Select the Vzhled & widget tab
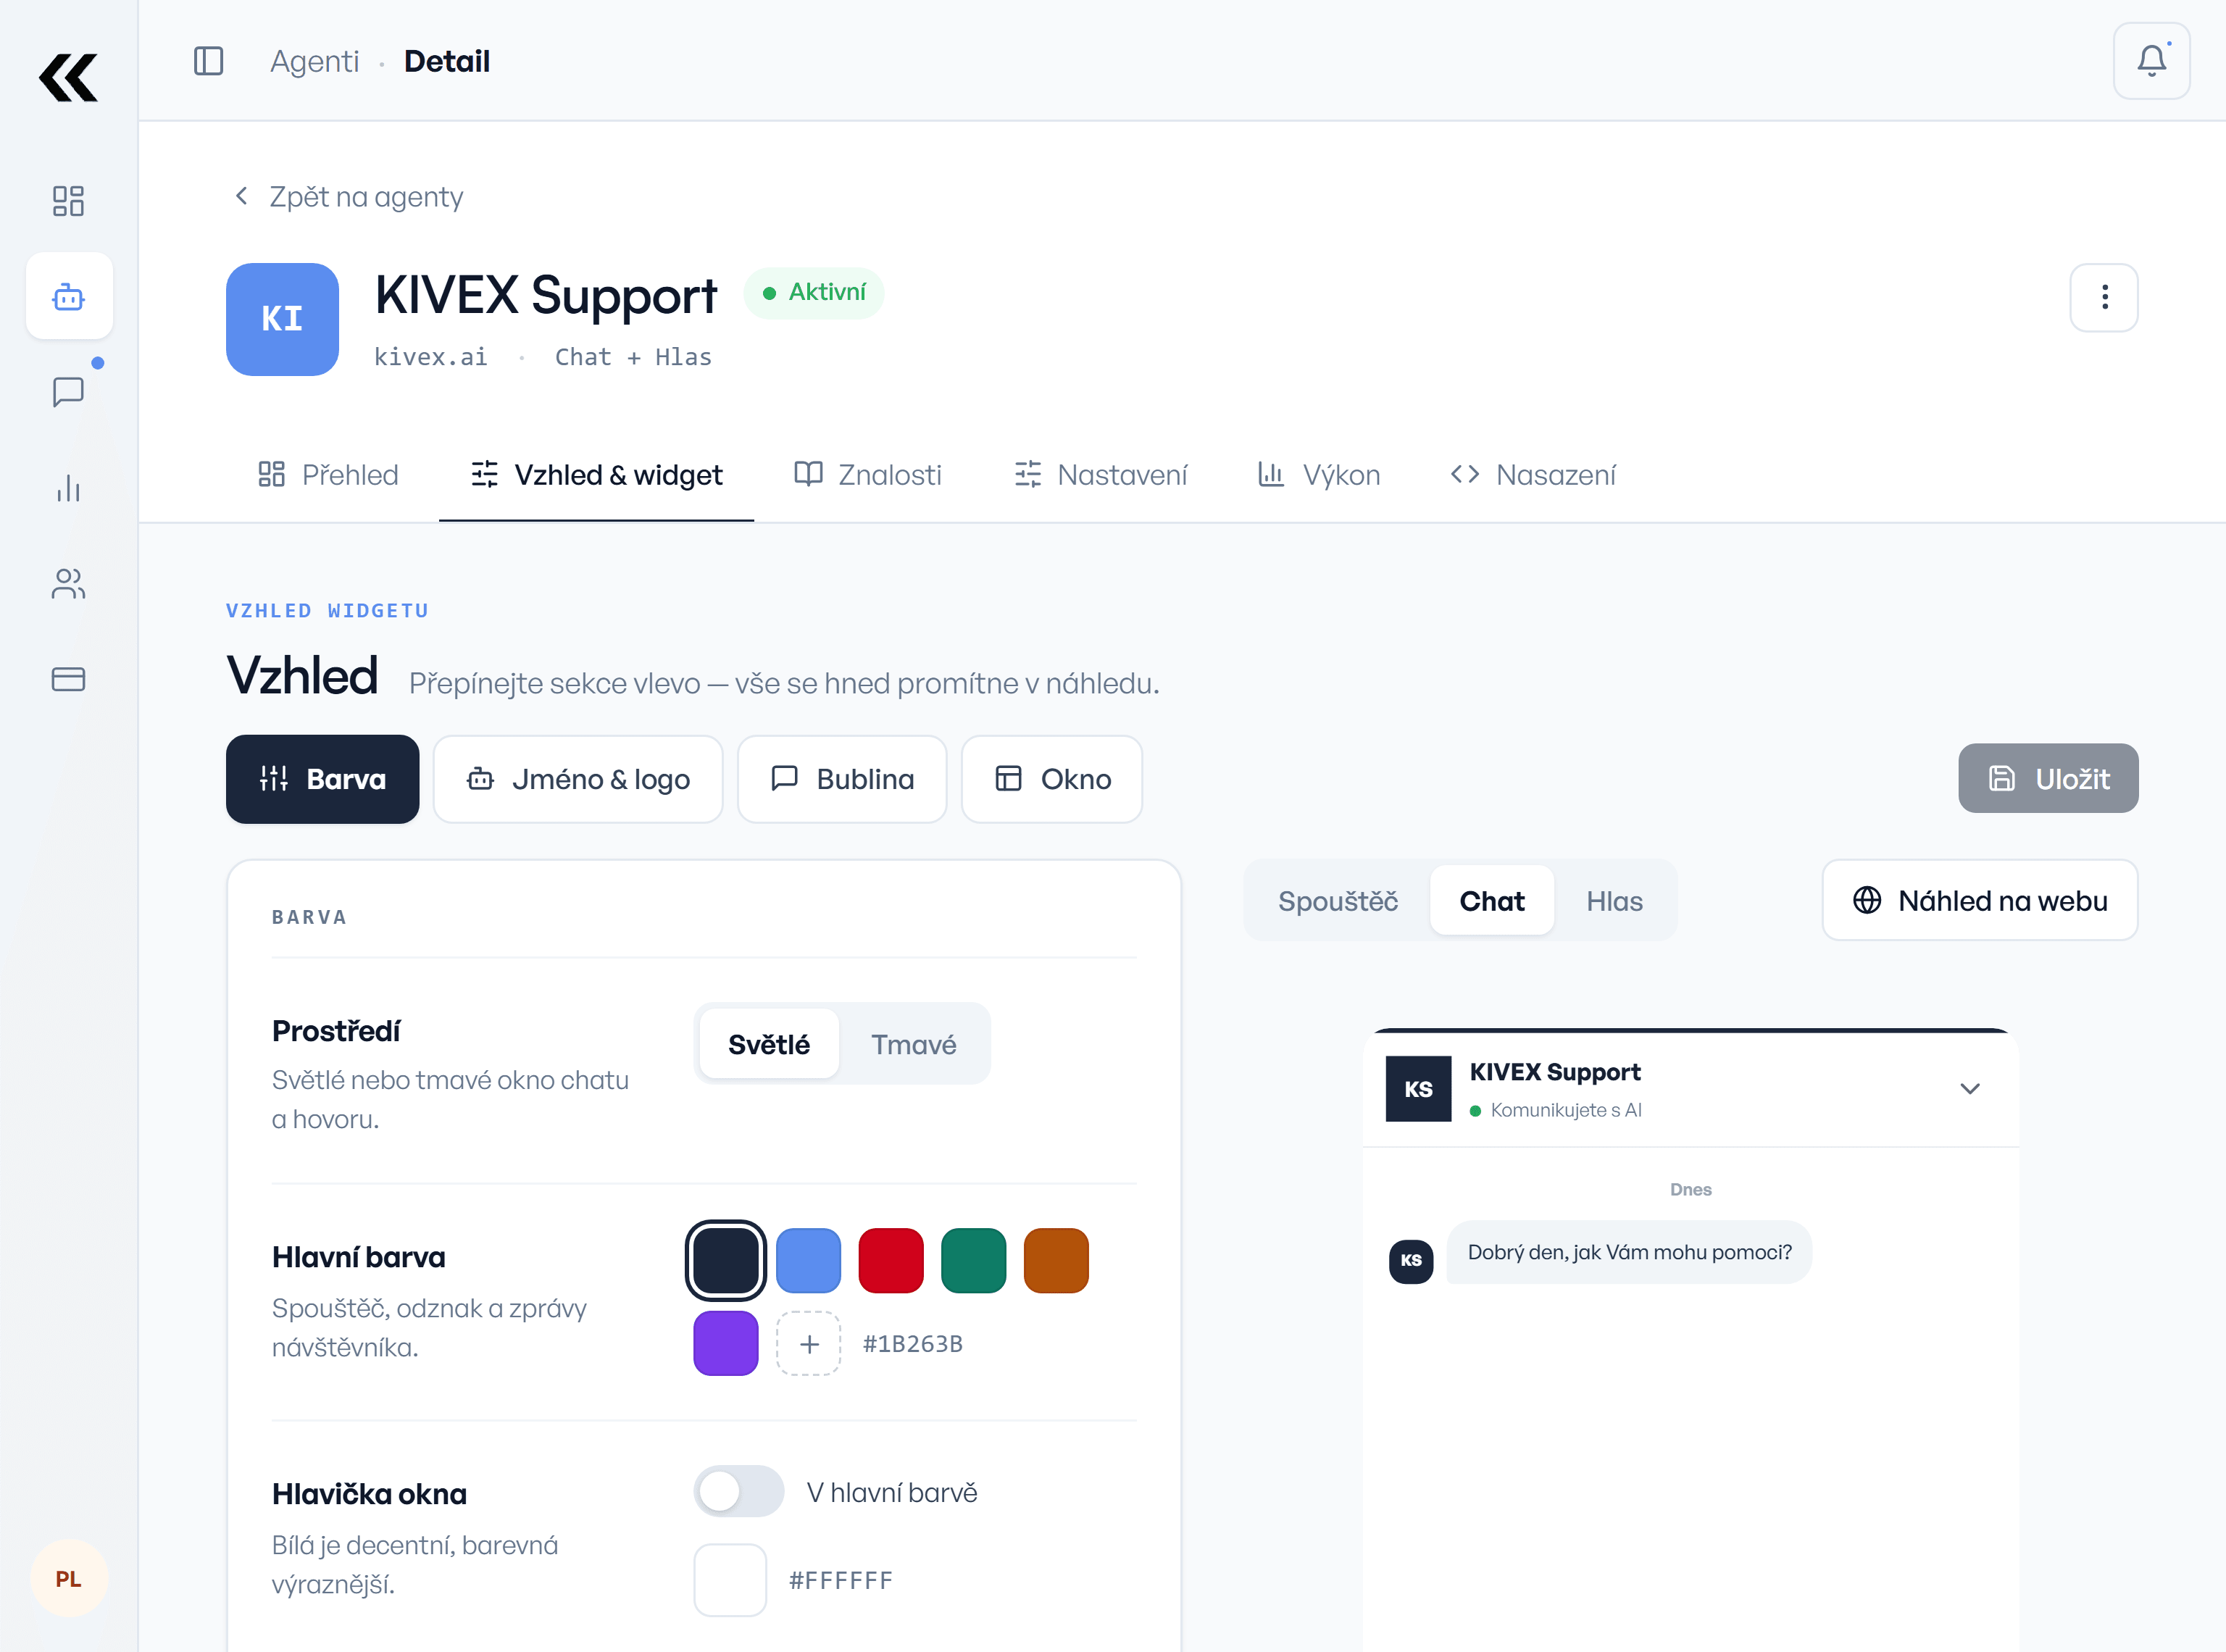Viewport: 2226px width, 1652px height. click(x=596, y=474)
